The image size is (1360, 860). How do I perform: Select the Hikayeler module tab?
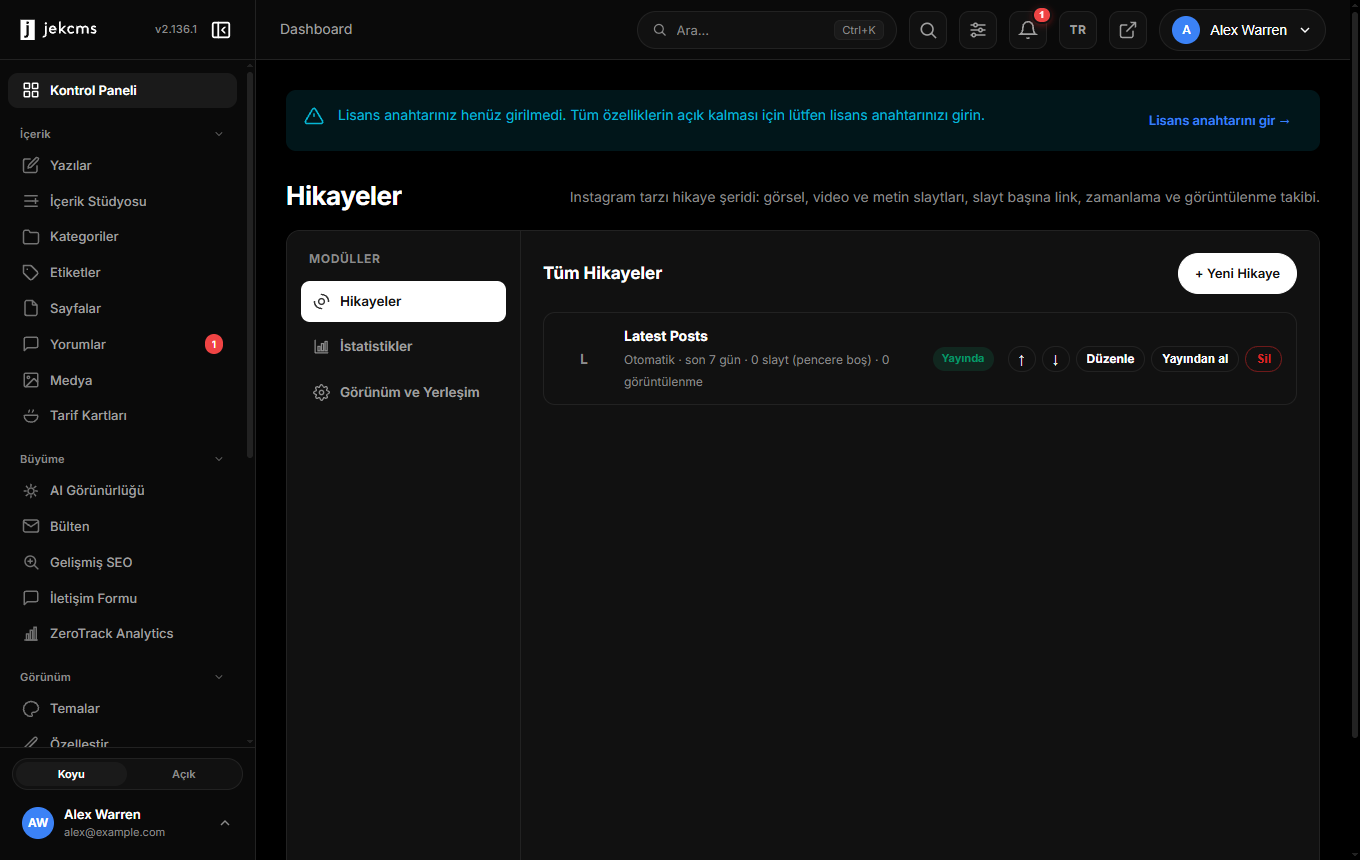[x=403, y=301]
